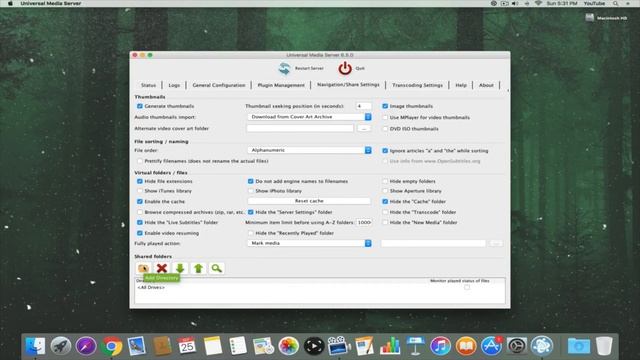Viewport: 640px width, 360px height.
Task: Toggle Hide file extensions checkbox
Action: coord(140,181)
